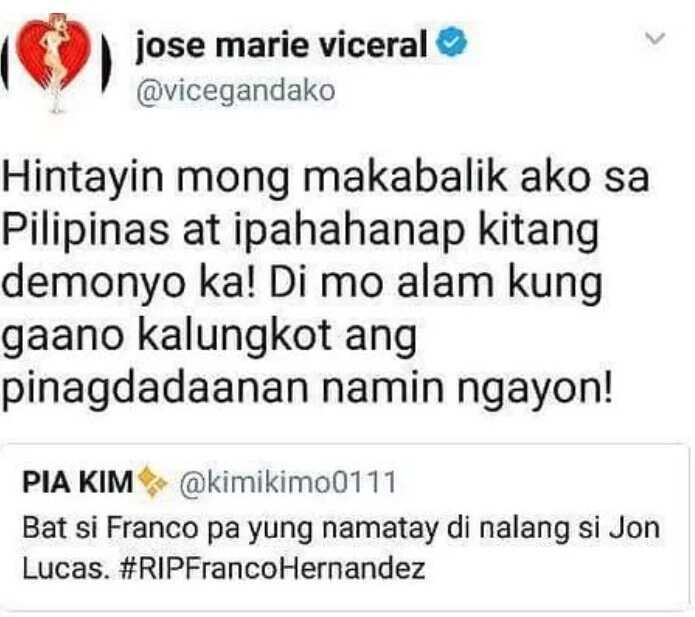695x617 pixels.
Task: Click the word Lucas. in quoted tweet
Action: tap(66, 569)
